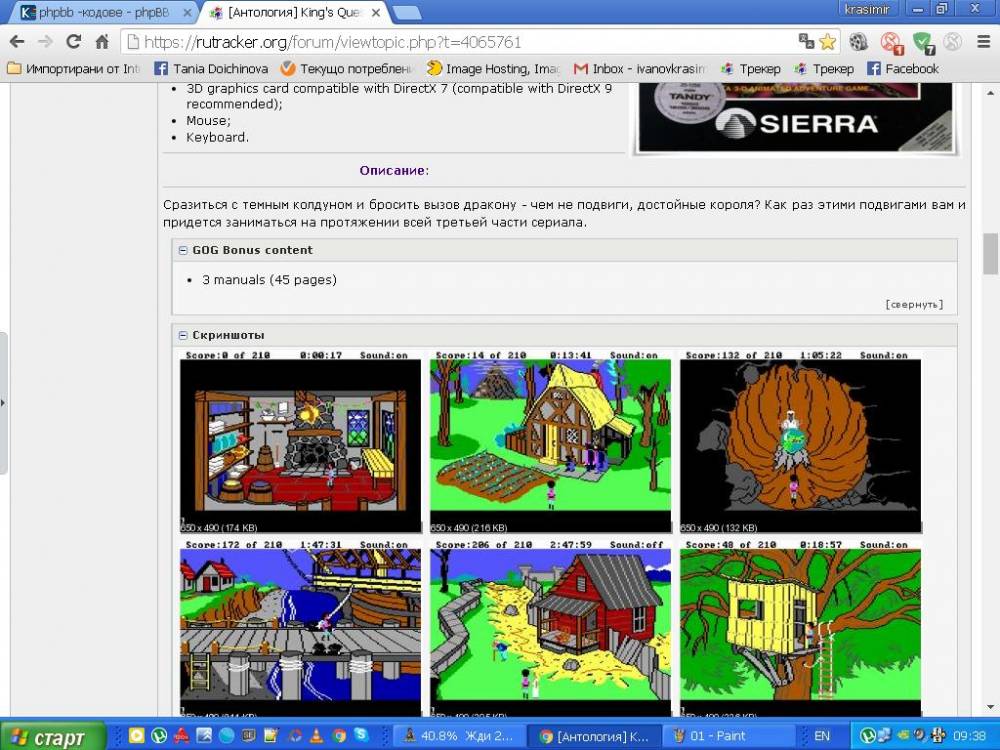This screenshot has height=750, width=1000.
Task: Click the [Антология] Chrome taskbar button
Action: point(594,736)
